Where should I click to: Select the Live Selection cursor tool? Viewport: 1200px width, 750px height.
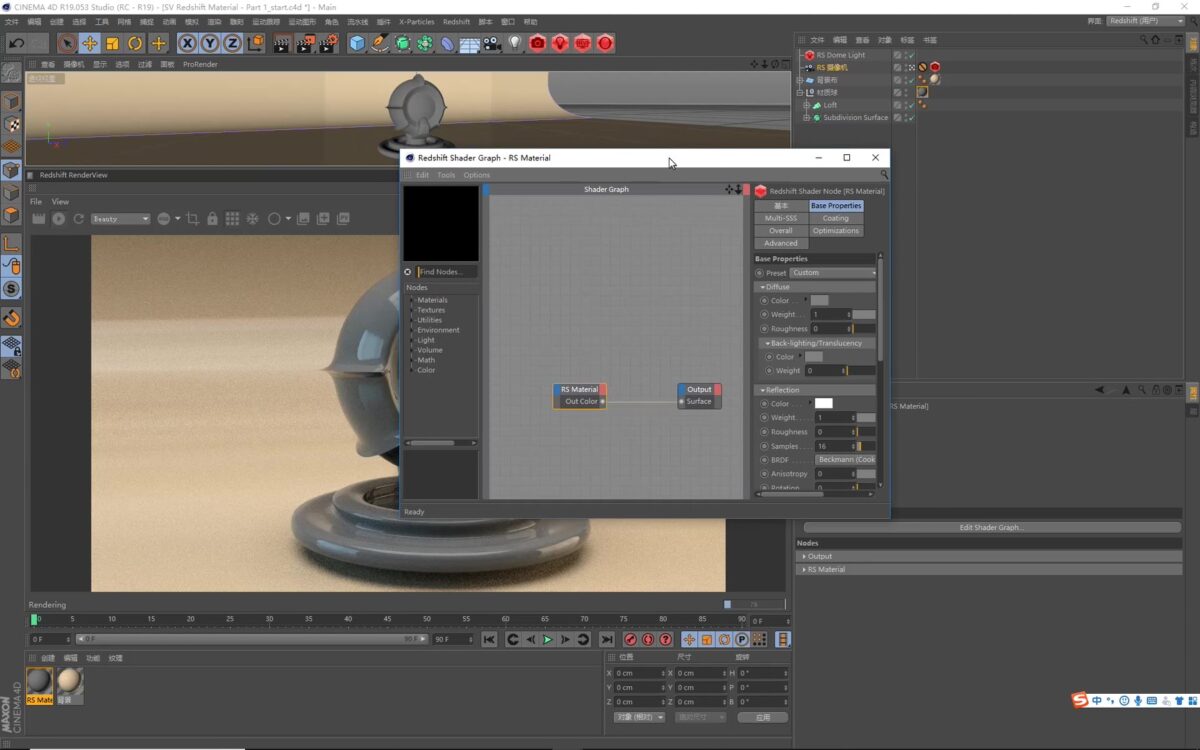point(67,43)
